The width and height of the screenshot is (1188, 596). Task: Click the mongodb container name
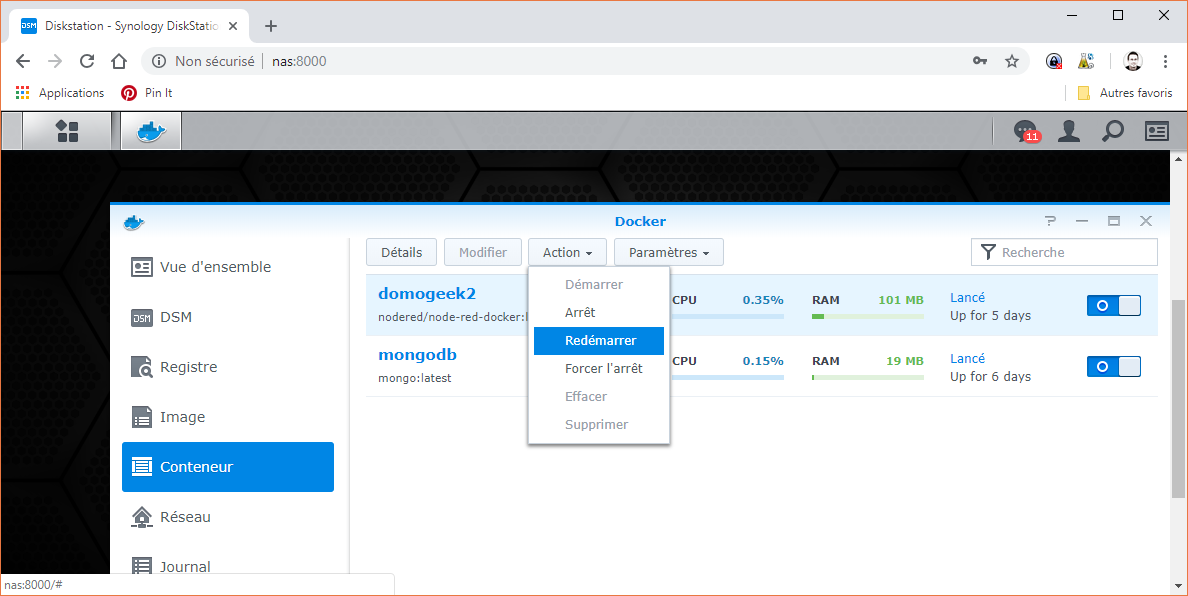(x=417, y=354)
